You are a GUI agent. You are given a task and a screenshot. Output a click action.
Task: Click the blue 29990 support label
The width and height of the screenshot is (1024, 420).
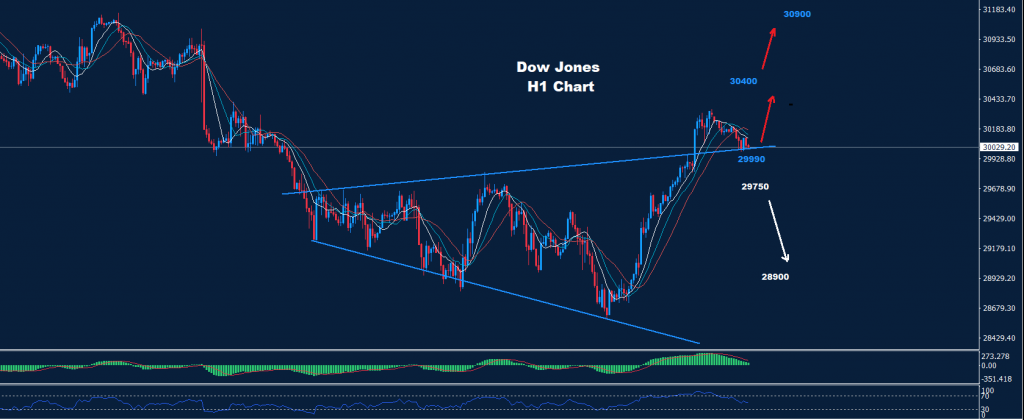[x=751, y=159]
